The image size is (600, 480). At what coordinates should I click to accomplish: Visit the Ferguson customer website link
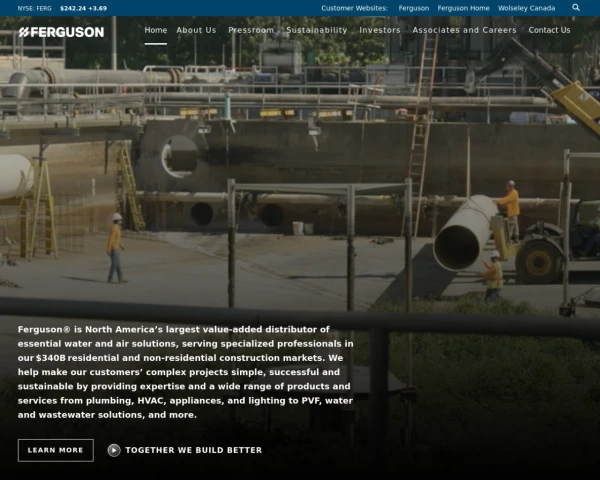[x=414, y=8]
